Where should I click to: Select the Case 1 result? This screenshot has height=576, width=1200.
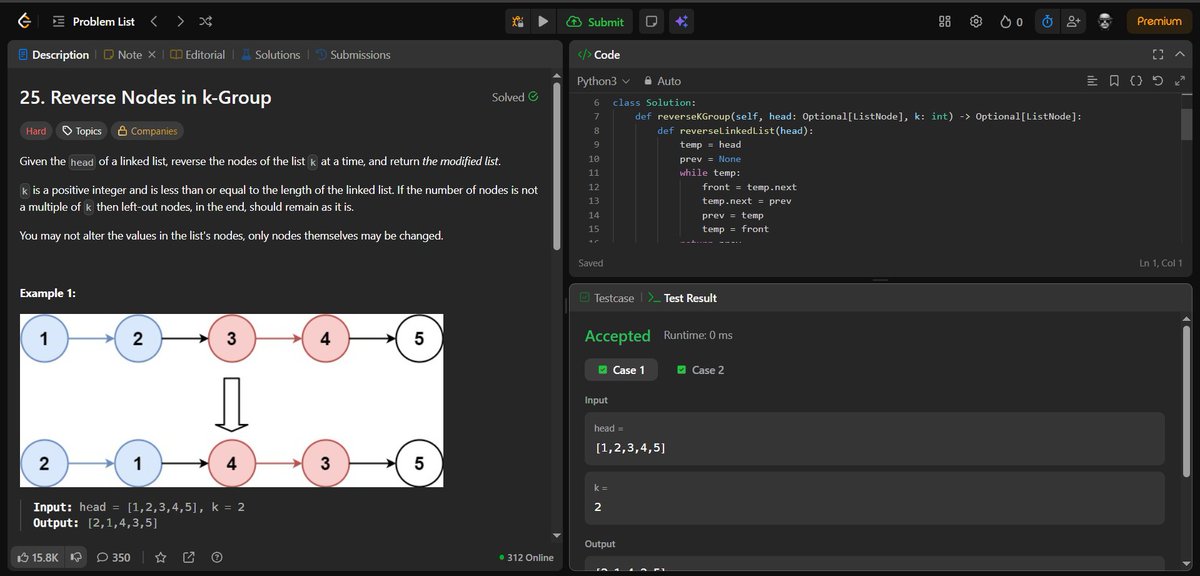click(621, 370)
